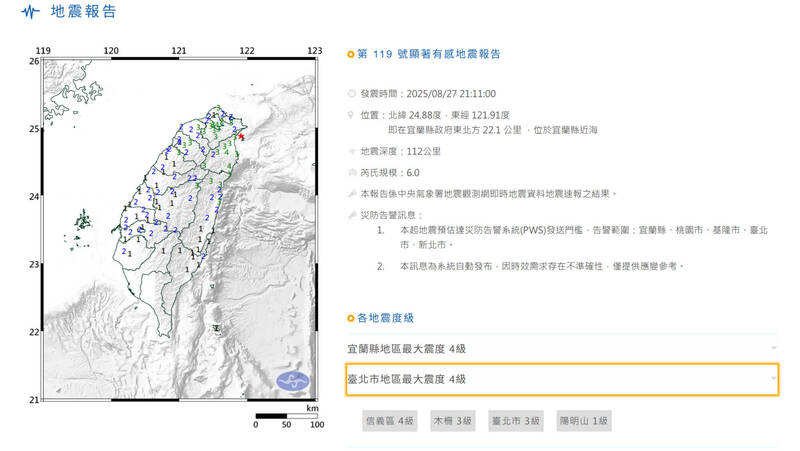Click the location pin icon next to 位置

tap(351, 115)
